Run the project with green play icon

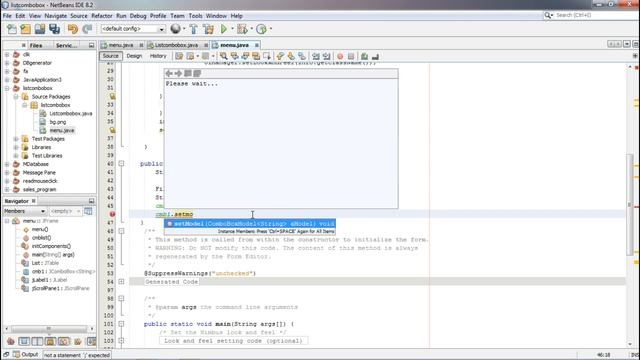pyautogui.click(x=224, y=29)
